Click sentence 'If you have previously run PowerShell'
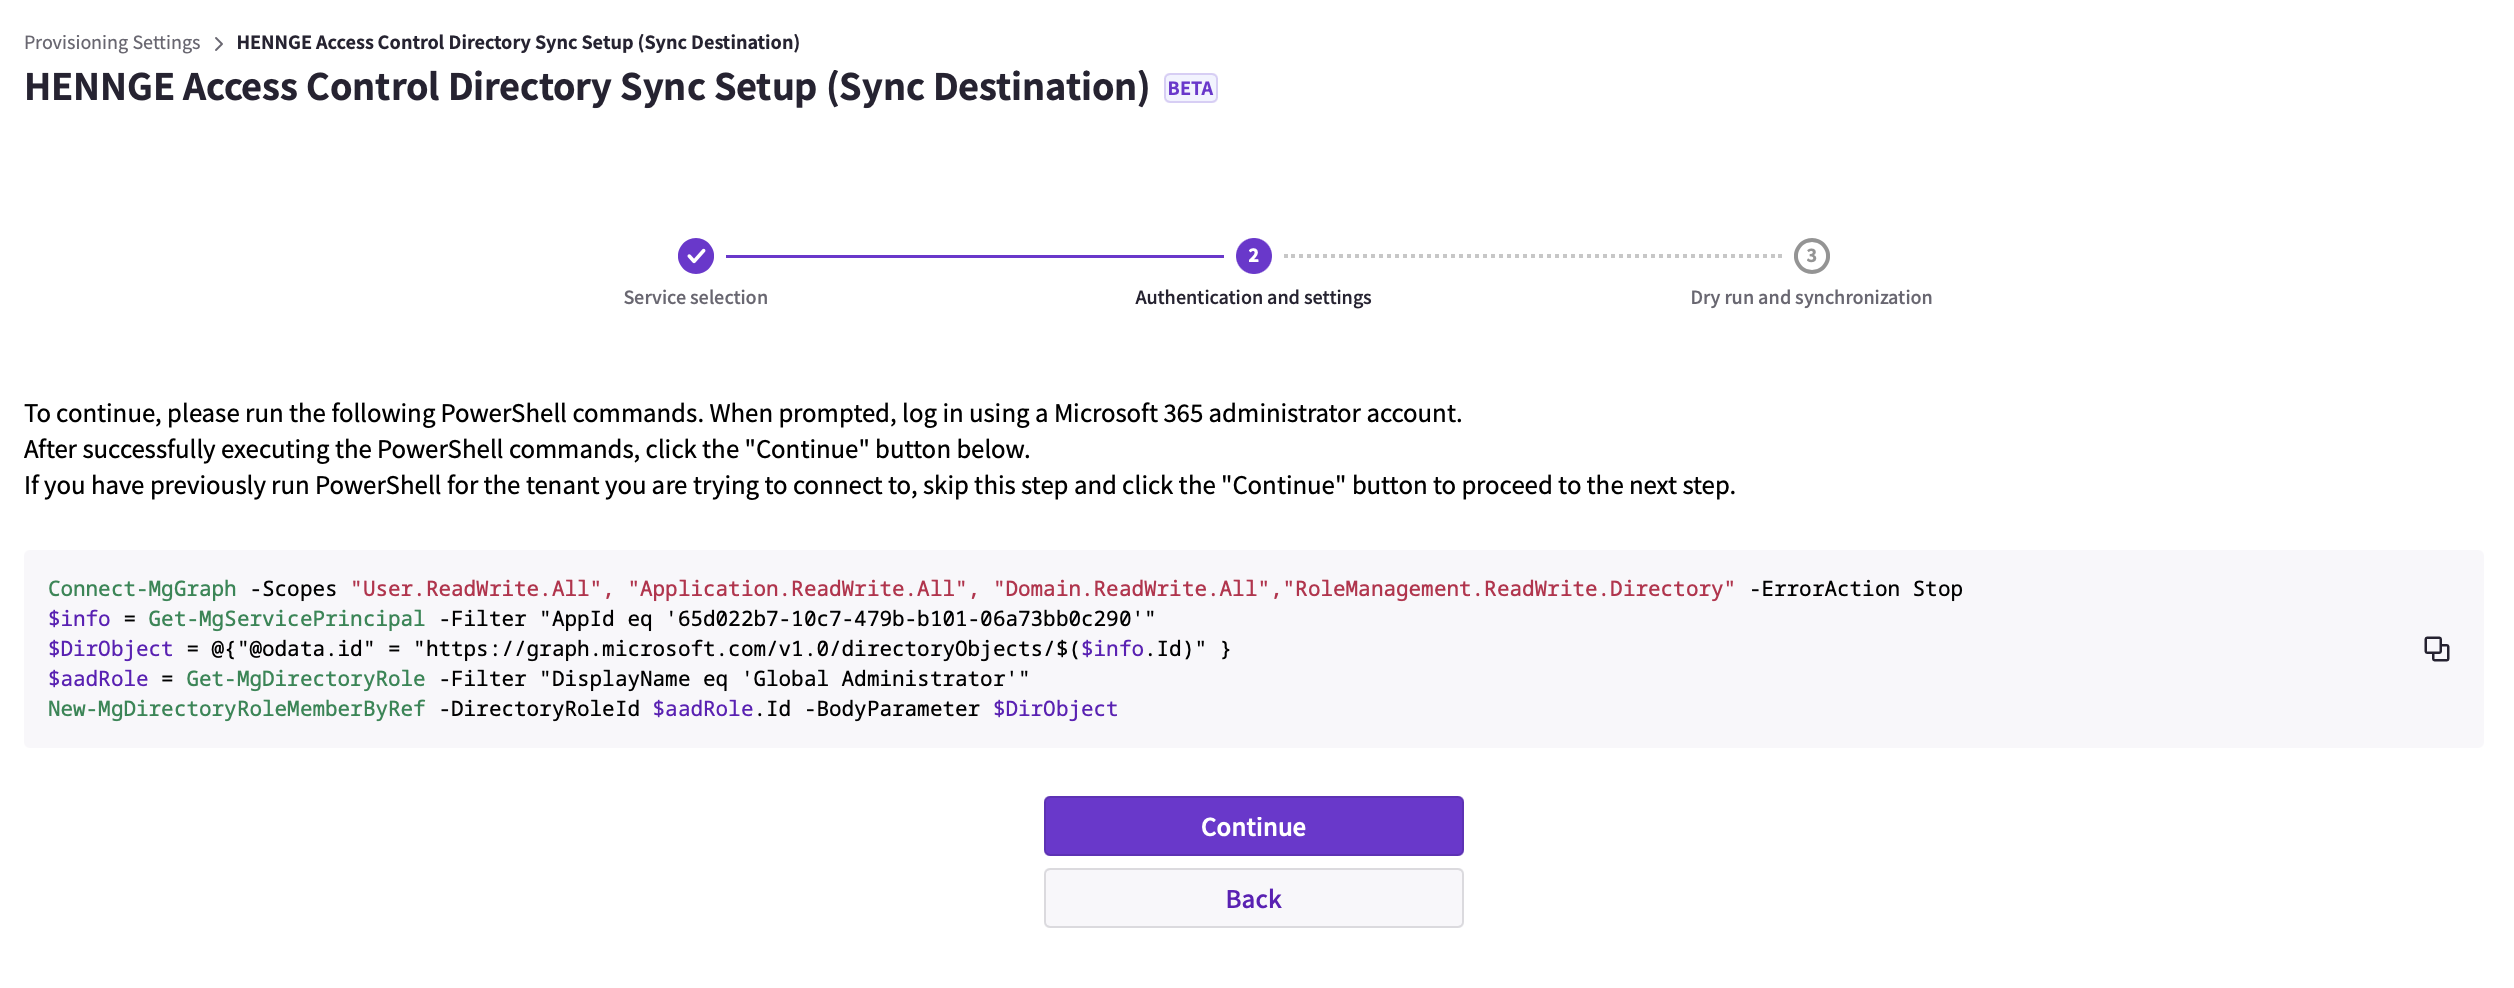2514x988 pixels. coord(880,485)
